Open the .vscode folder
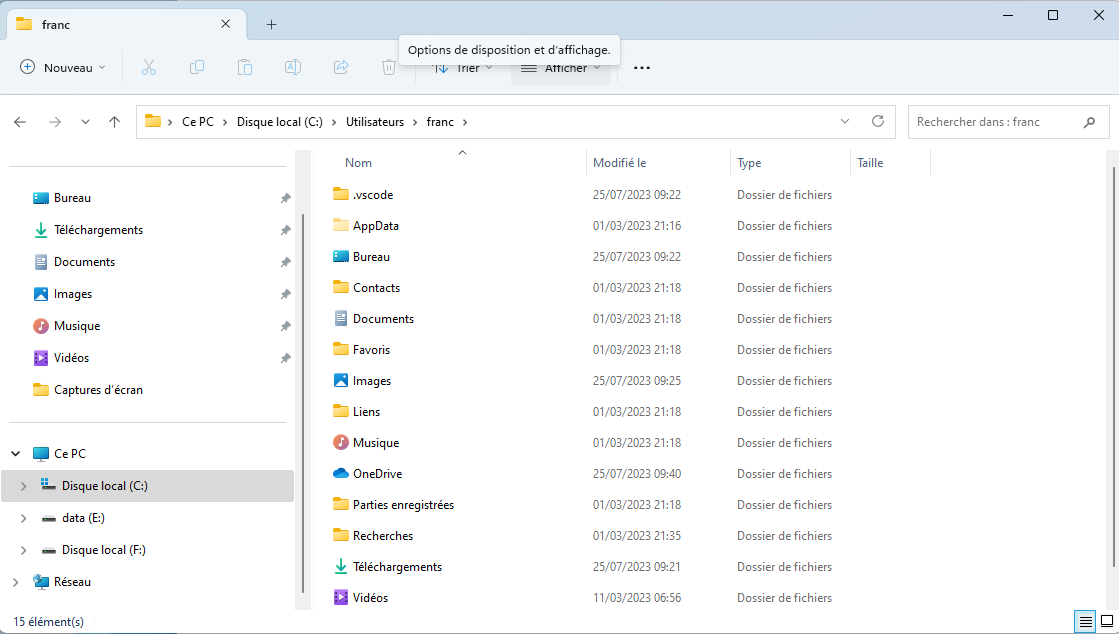Viewport: 1119px width, 634px height. coord(372,195)
